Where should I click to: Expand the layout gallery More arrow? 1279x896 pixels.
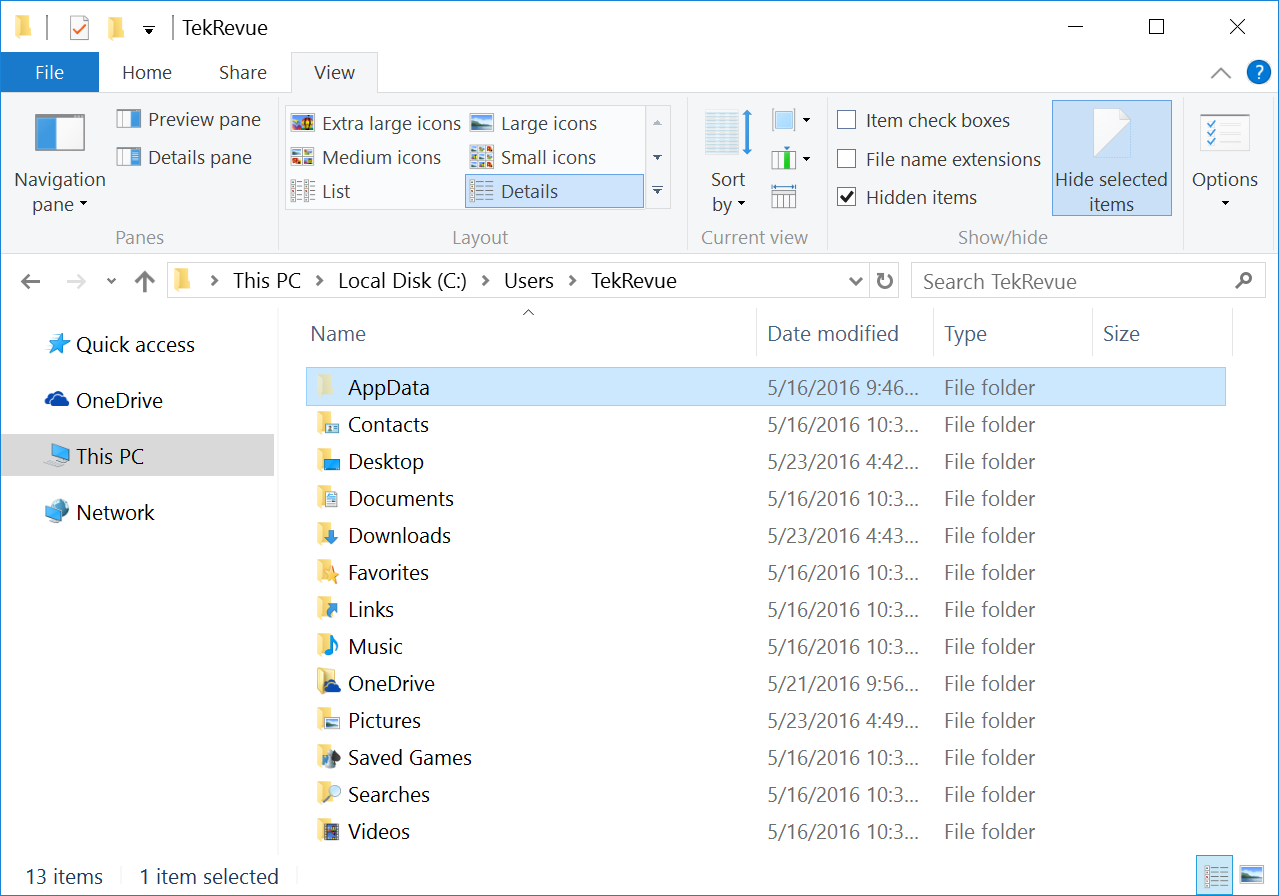coord(657,190)
